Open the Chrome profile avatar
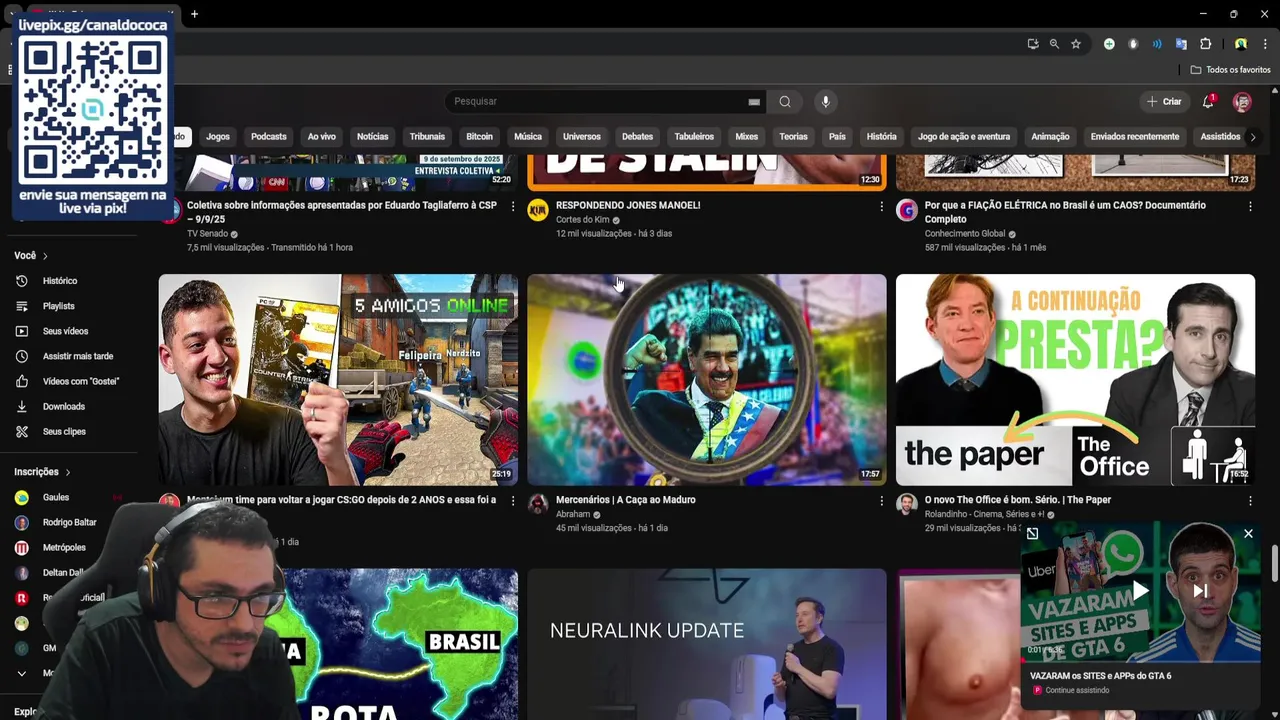 pyautogui.click(x=1241, y=44)
